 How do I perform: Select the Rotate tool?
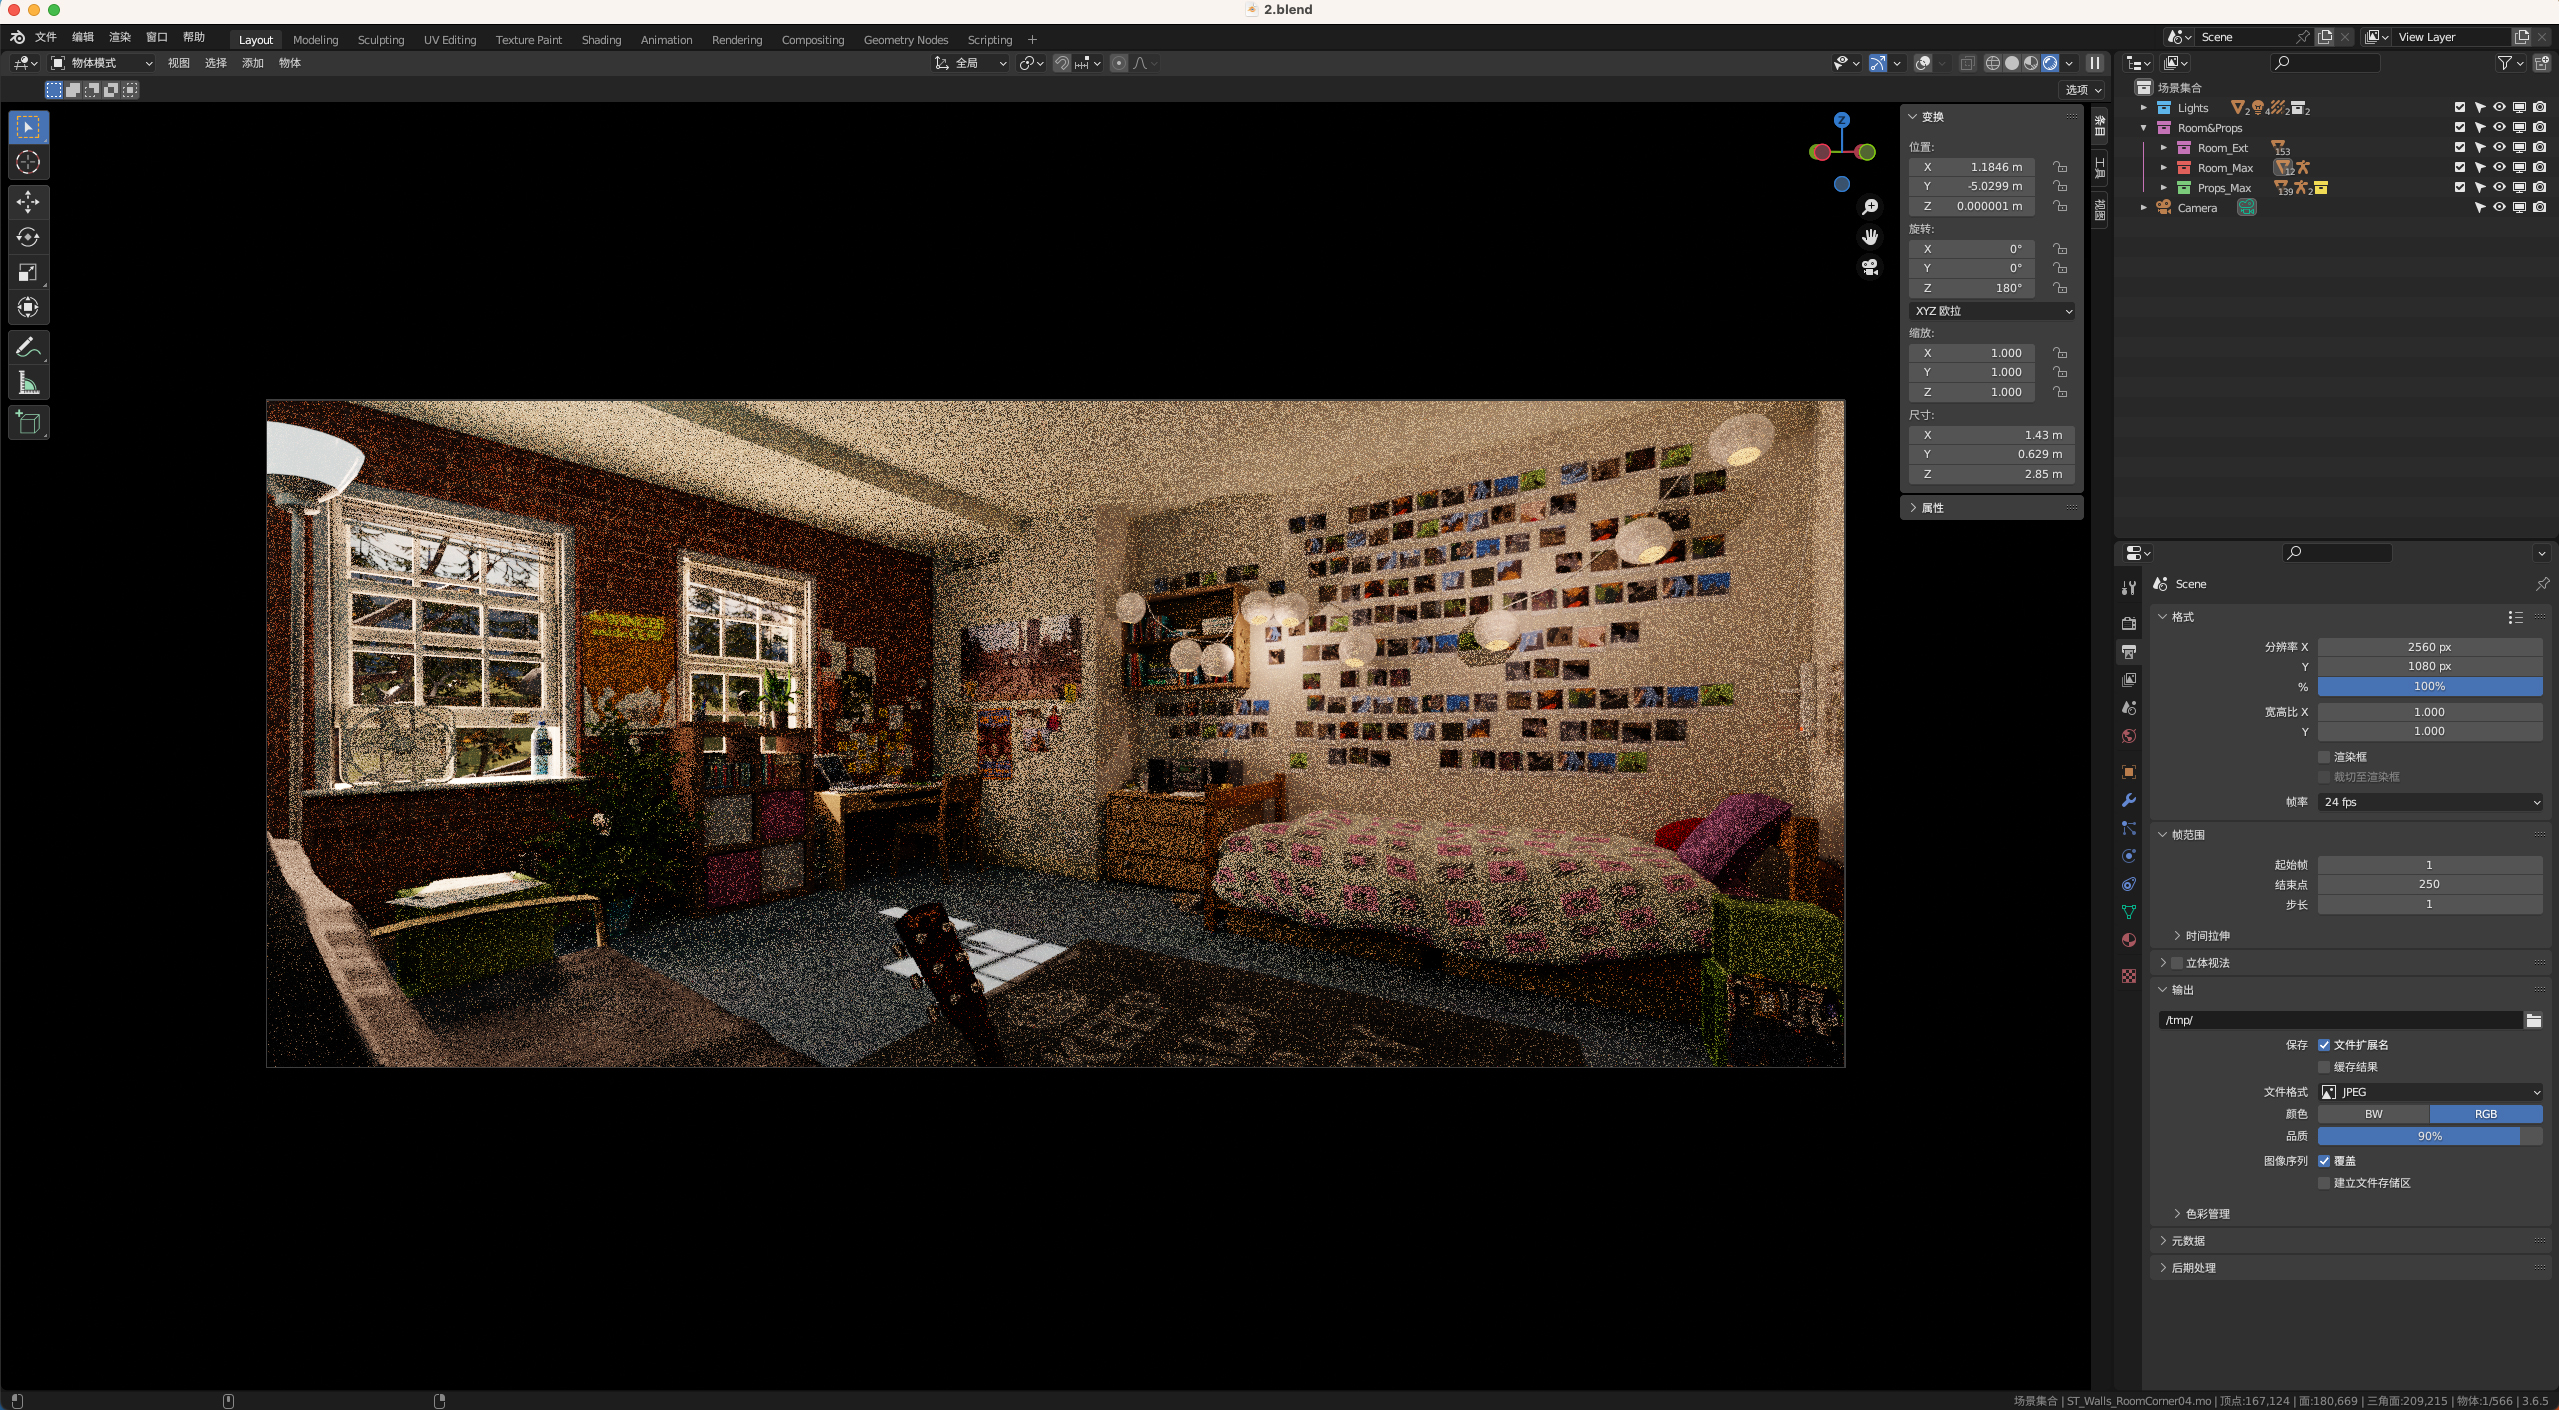click(28, 237)
